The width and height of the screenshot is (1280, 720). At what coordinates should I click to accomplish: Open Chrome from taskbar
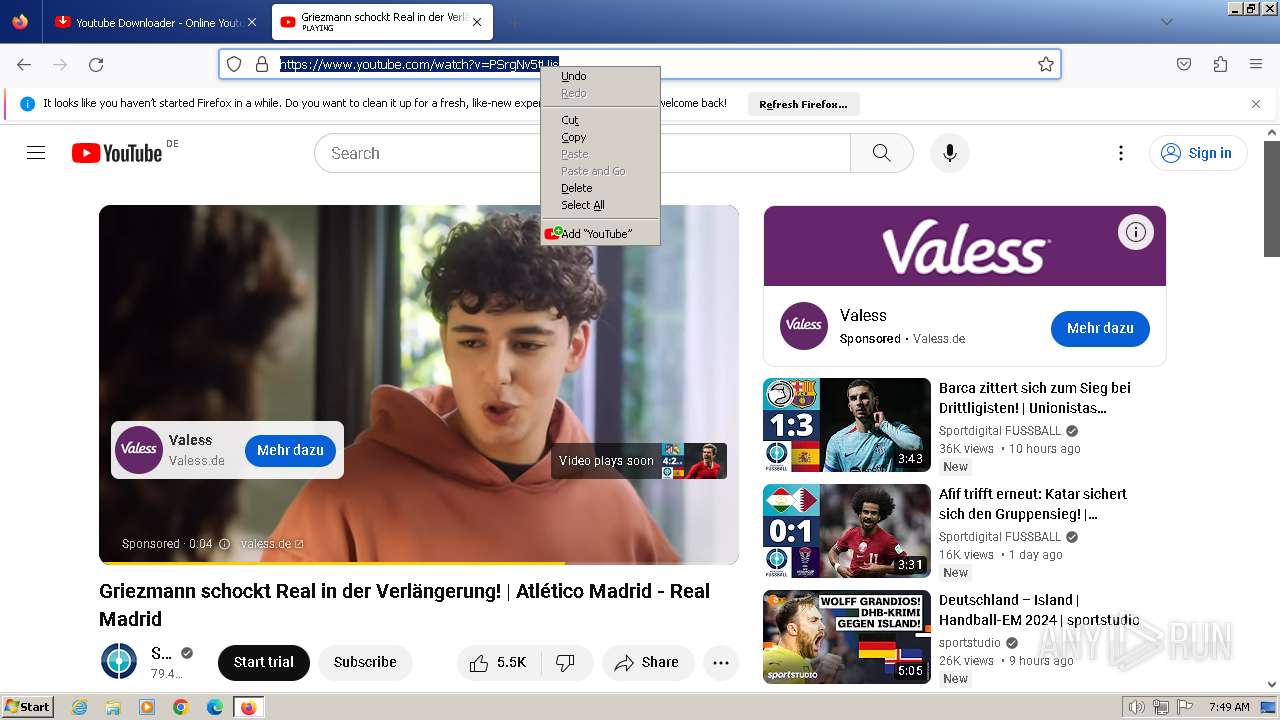point(181,707)
